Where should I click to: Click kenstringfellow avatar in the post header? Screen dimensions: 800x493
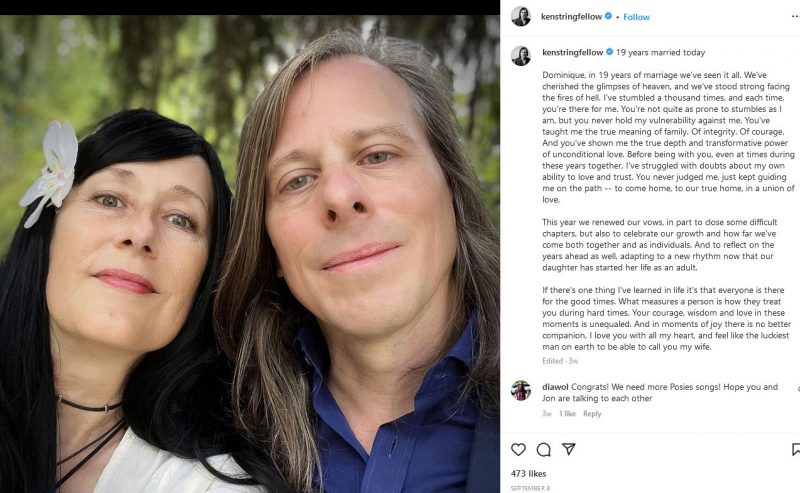(521, 16)
